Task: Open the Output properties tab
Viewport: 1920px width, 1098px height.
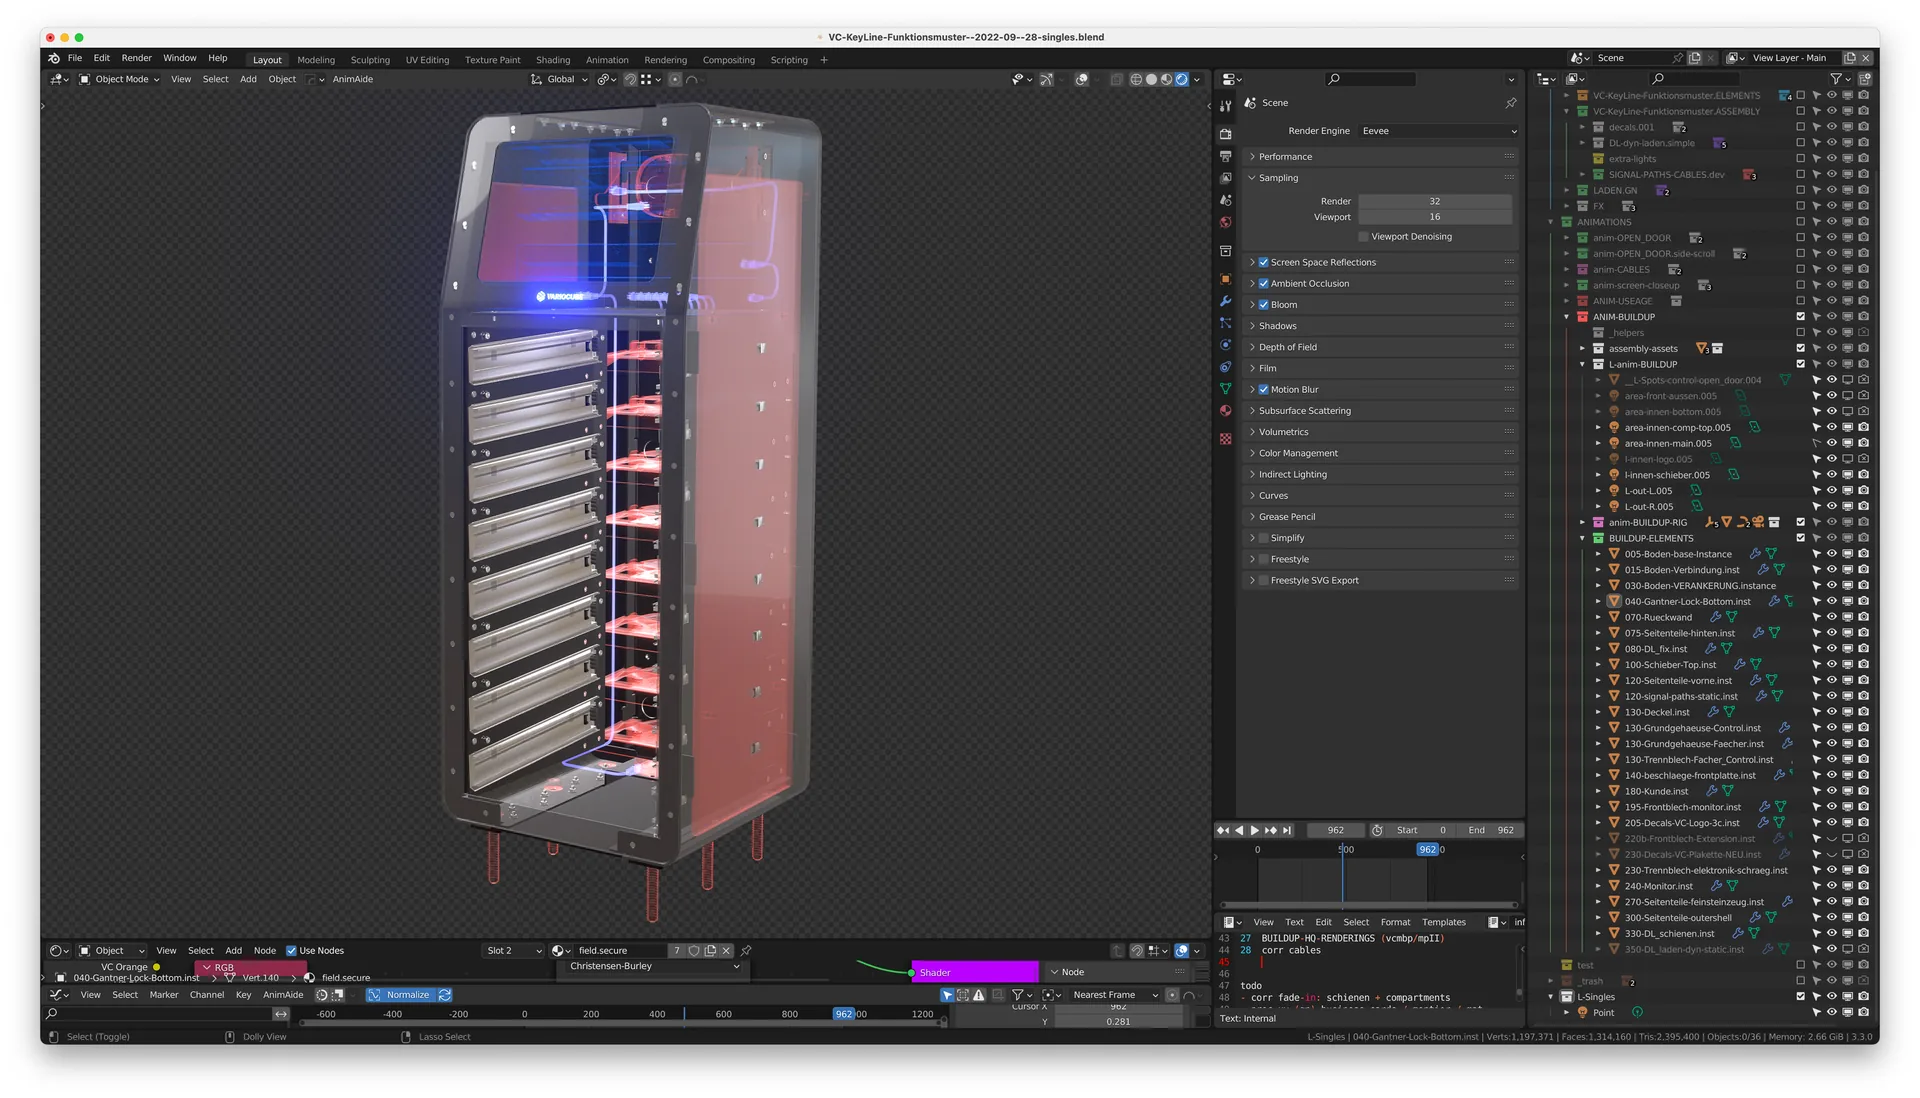Action: pyautogui.click(x=1225, y=156)
